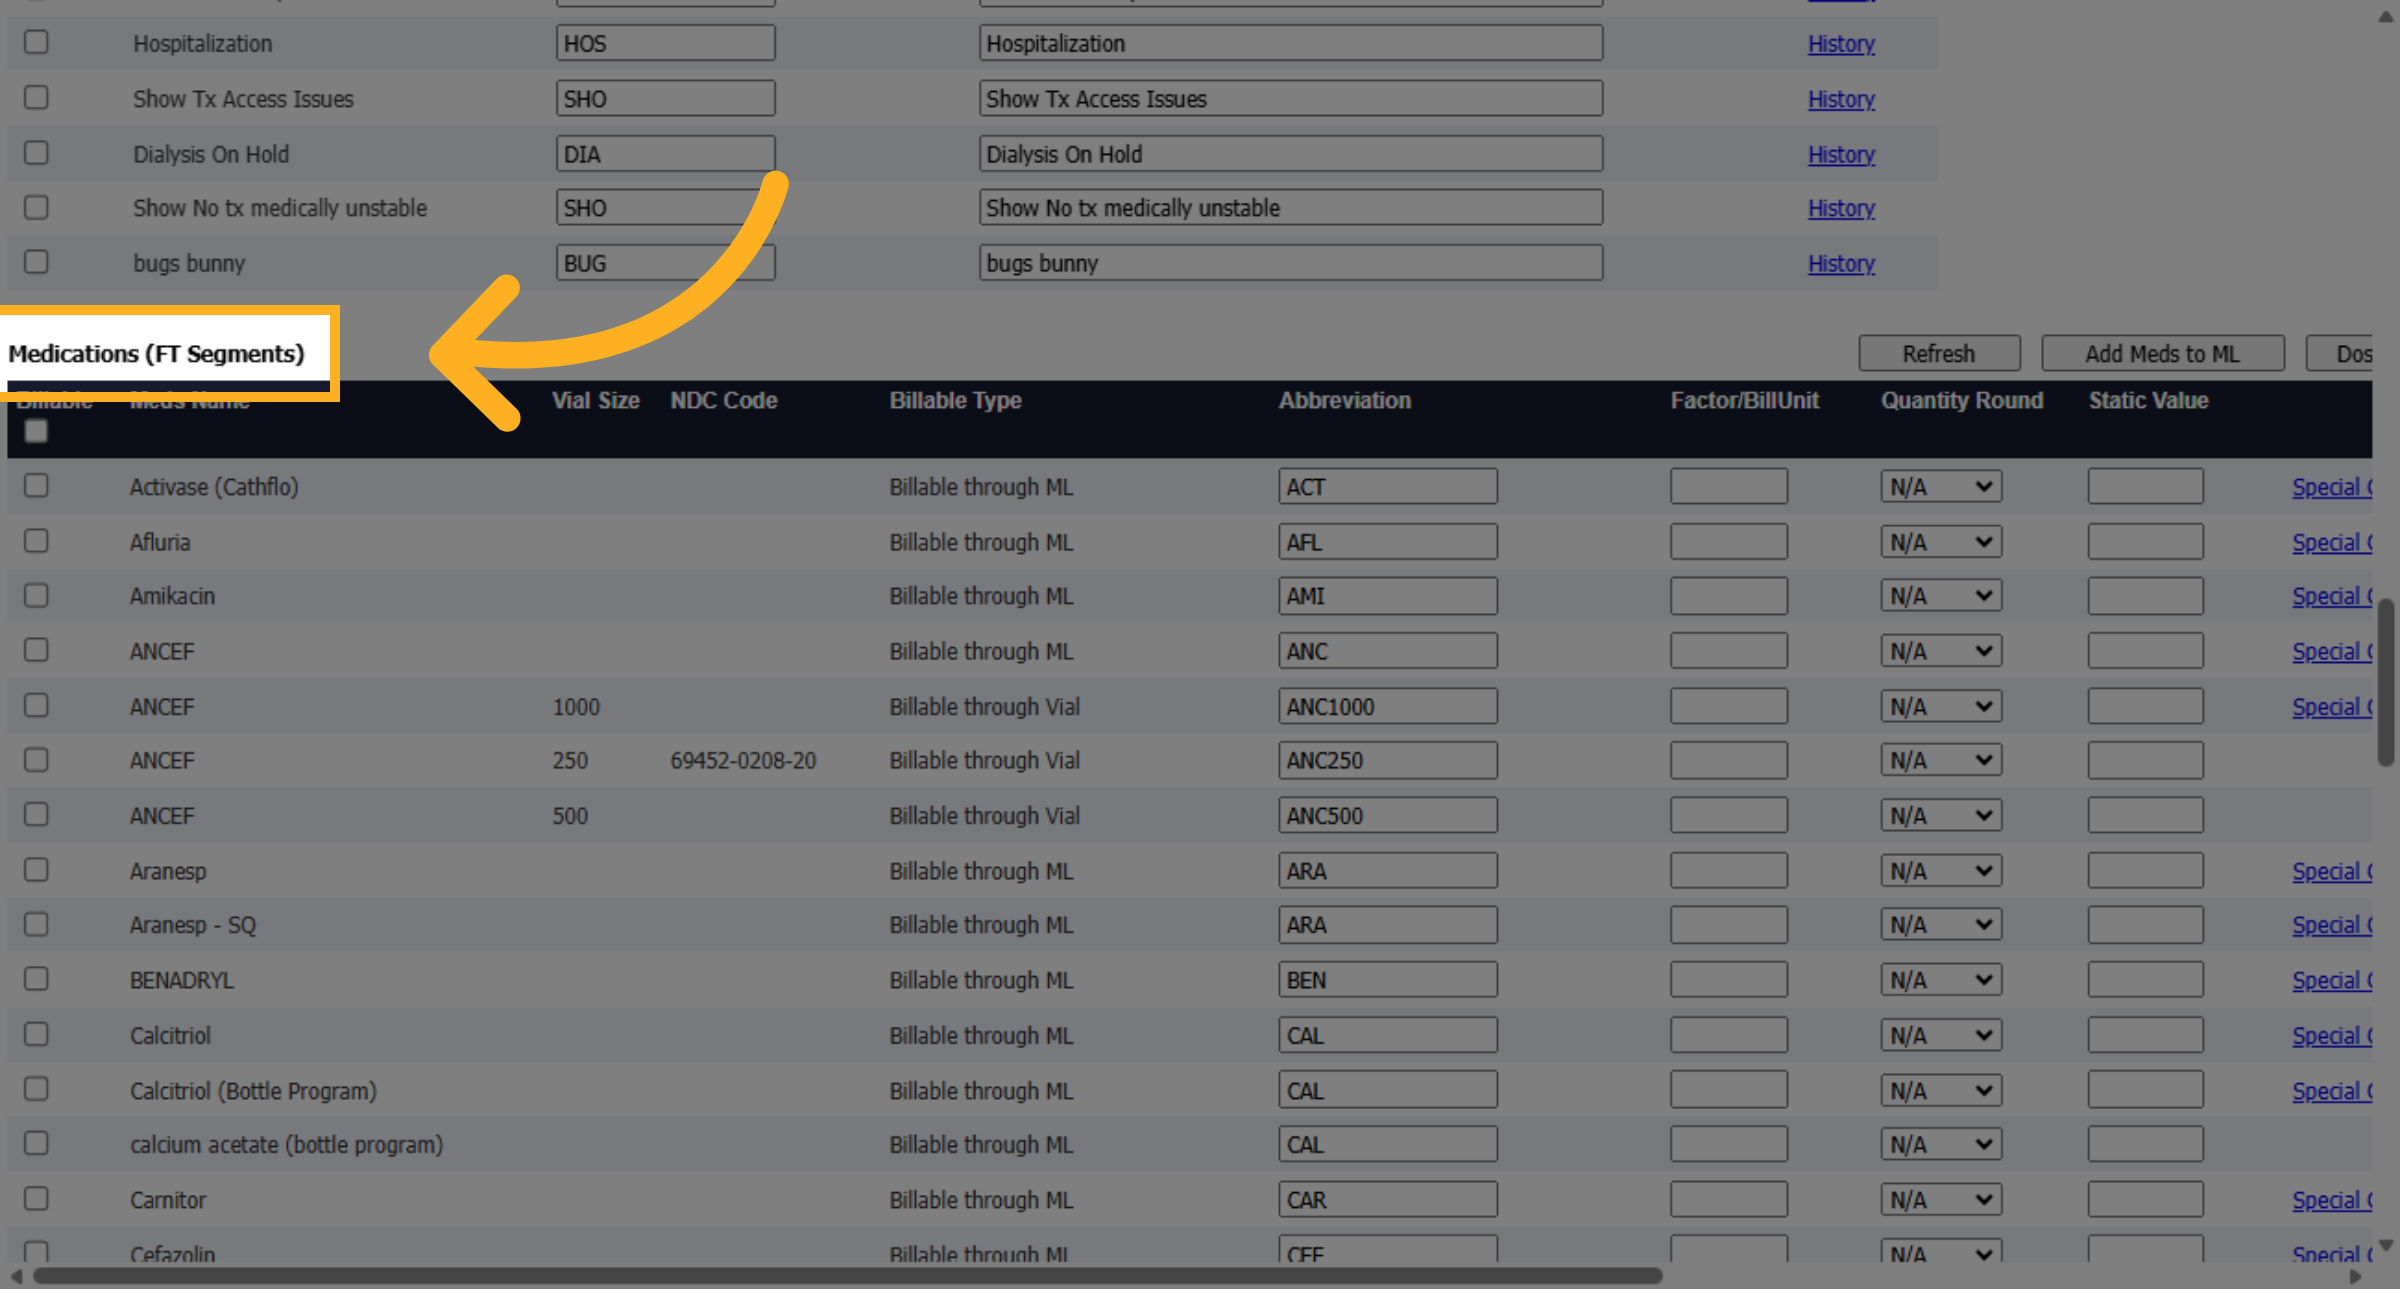Open Special link for Amikacin row
The image size is (2400, 1289).
2332,596
